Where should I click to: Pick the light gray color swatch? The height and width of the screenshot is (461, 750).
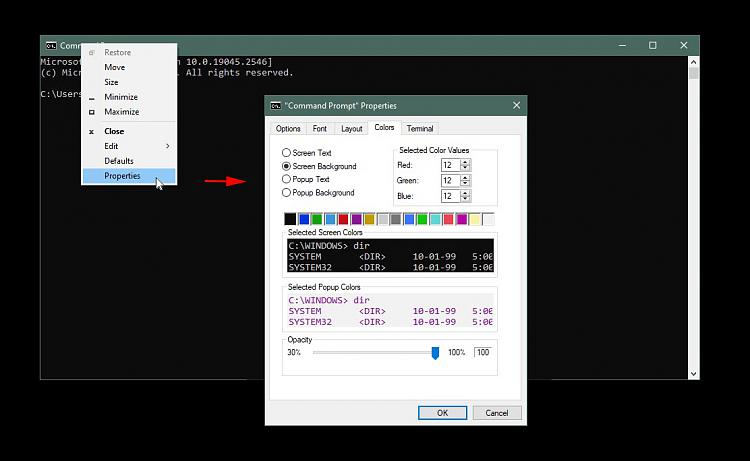[383, 219]
